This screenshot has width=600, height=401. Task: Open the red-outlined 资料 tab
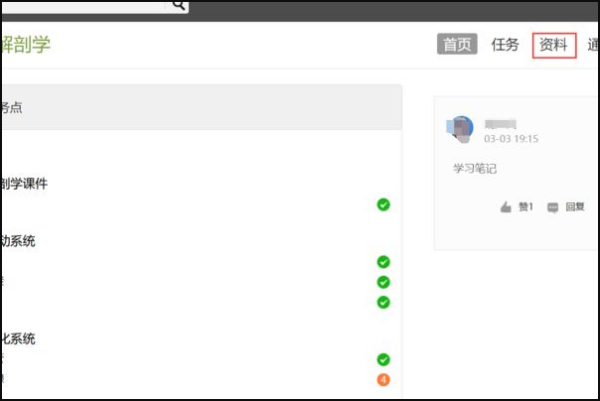coord(554,46)
